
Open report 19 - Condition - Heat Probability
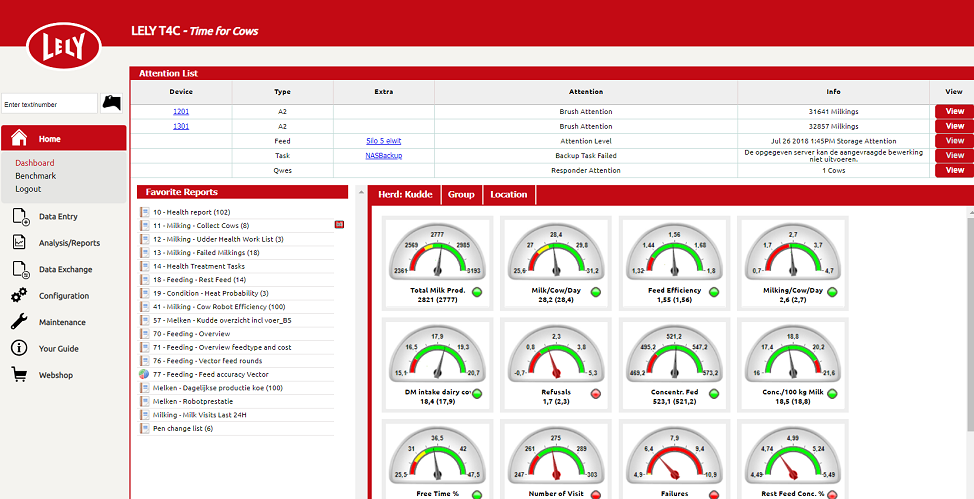click(x=211, y=293)
